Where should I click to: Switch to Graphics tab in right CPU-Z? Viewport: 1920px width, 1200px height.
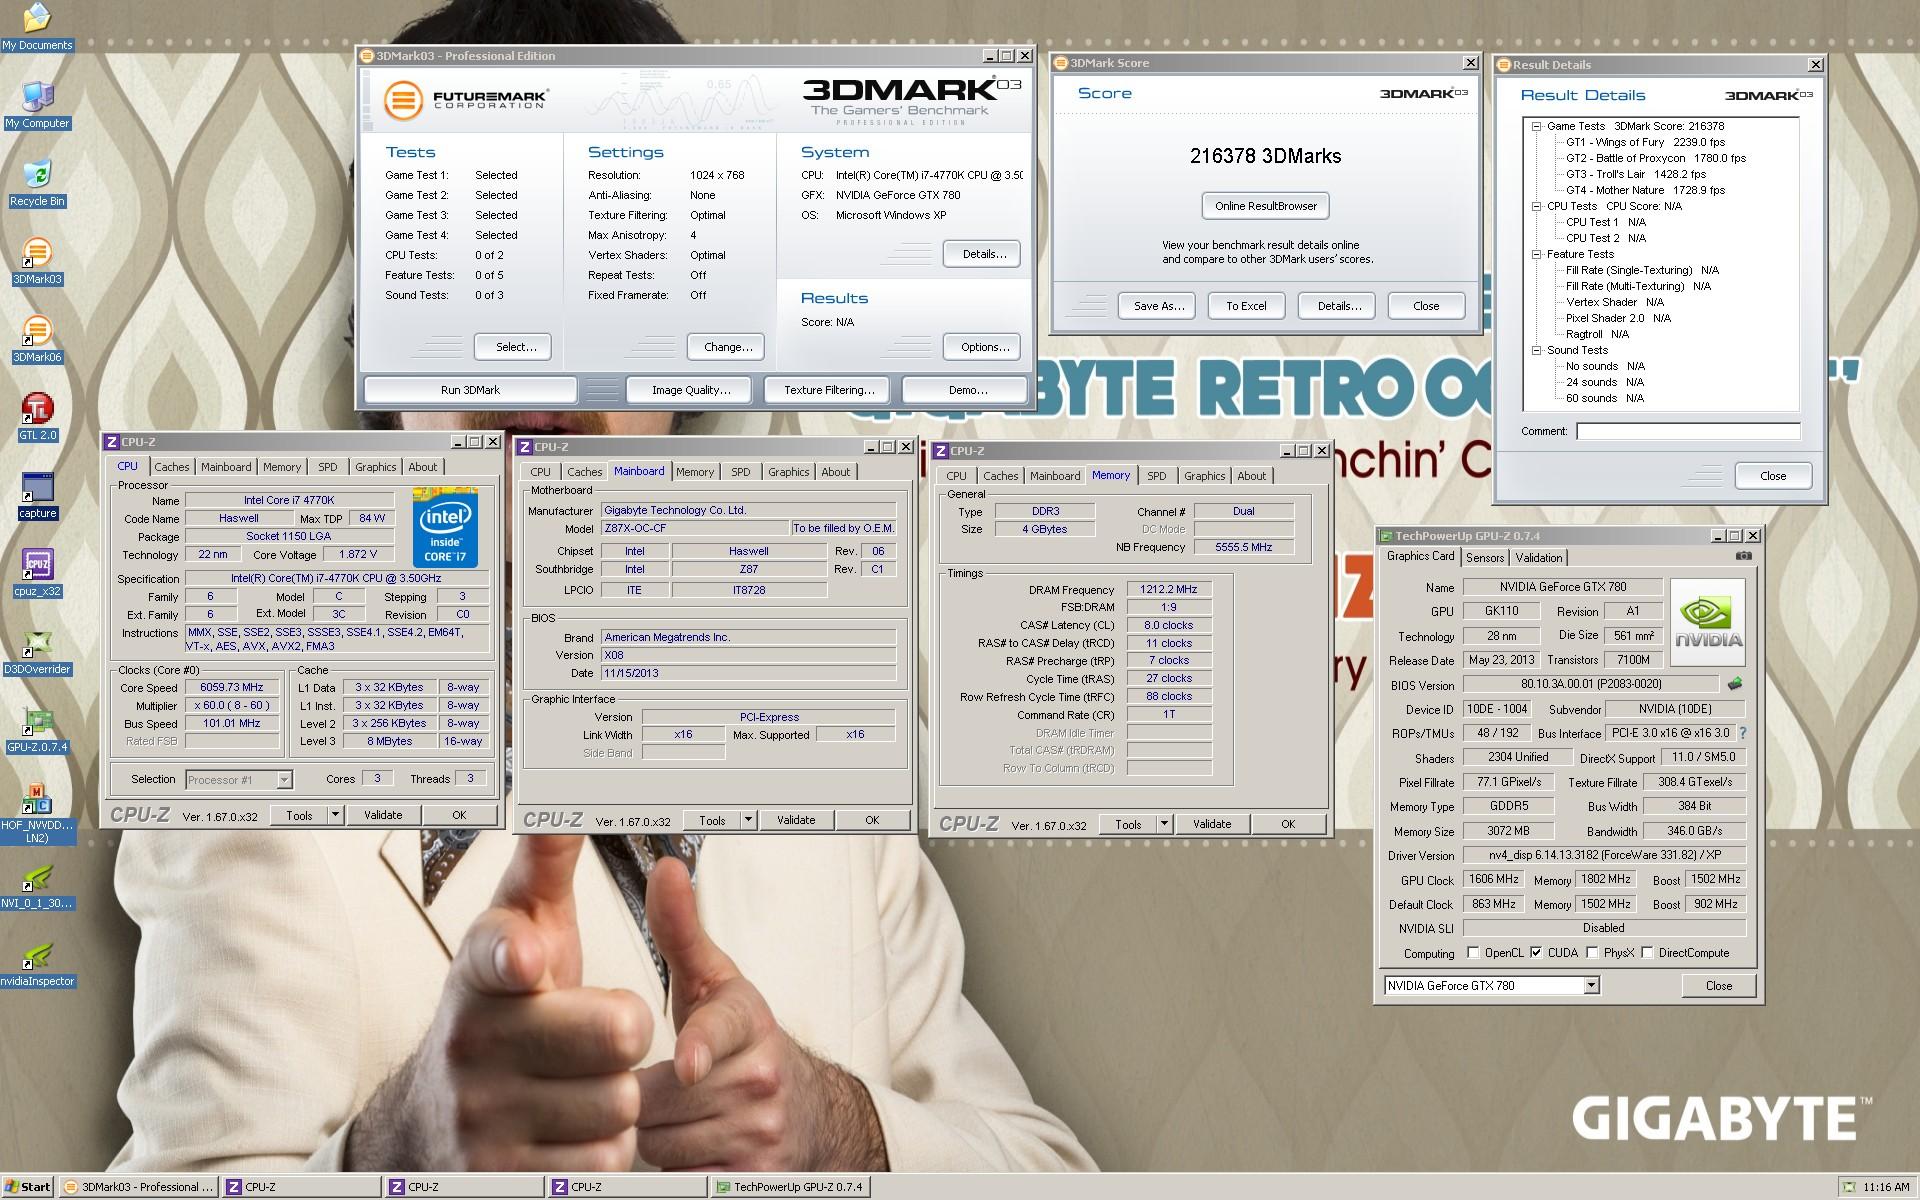1204,476
